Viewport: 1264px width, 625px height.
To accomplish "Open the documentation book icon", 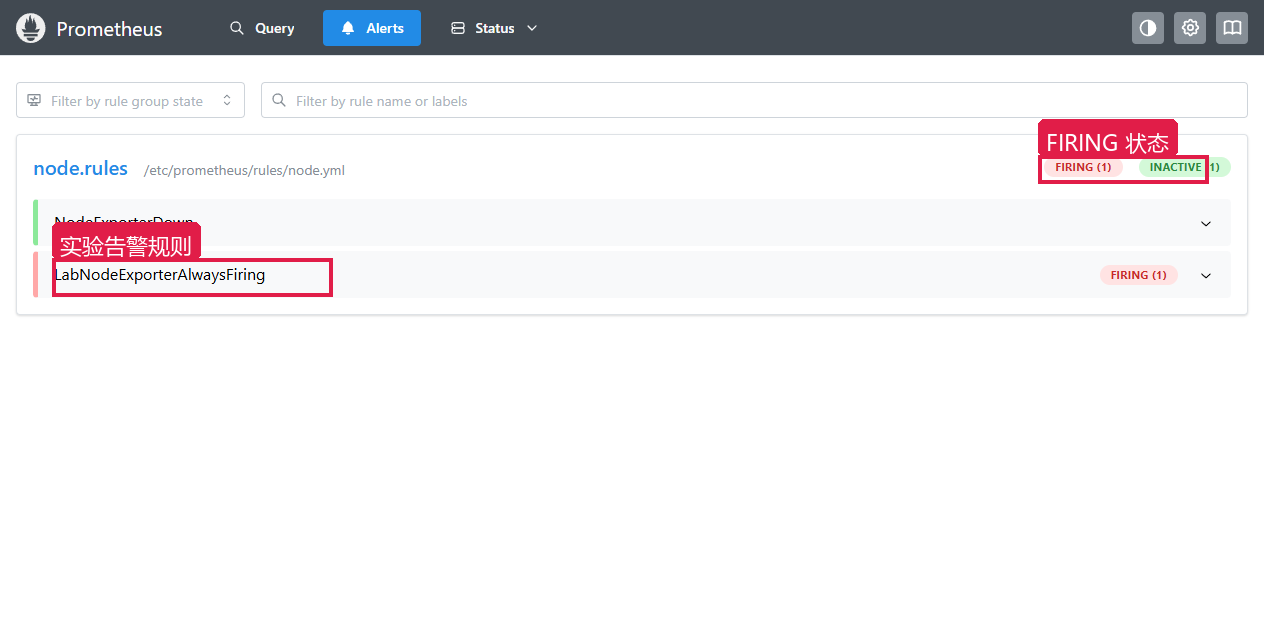I will pyautogui.click(x=1232, y=28).
